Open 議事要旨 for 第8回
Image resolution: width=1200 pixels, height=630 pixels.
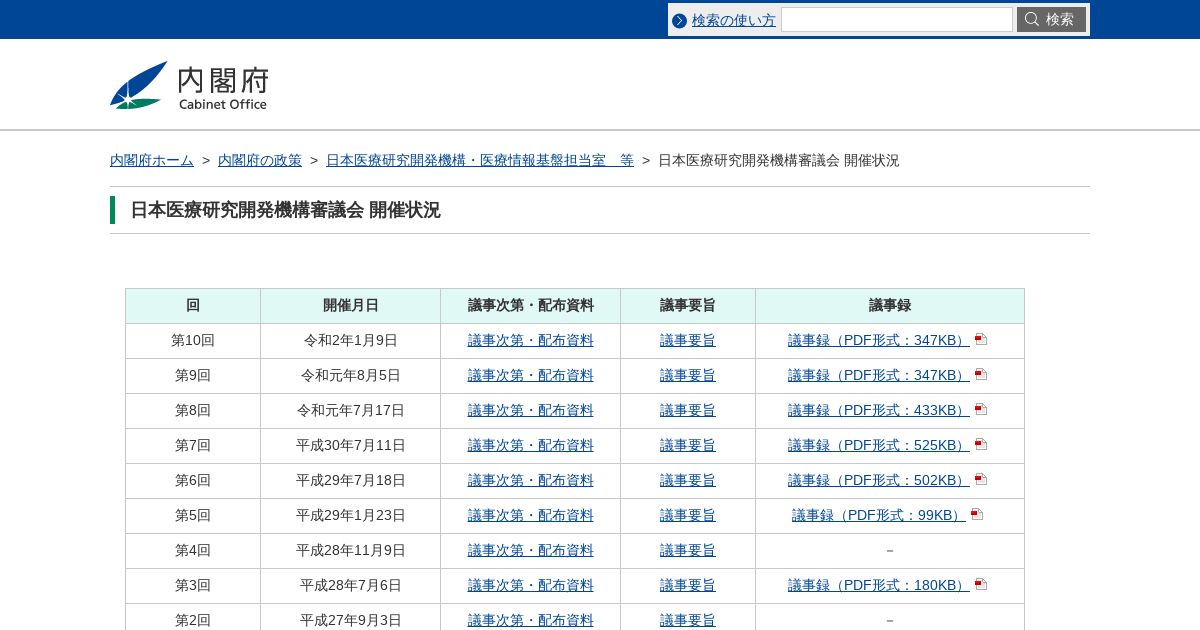[688, 410]
